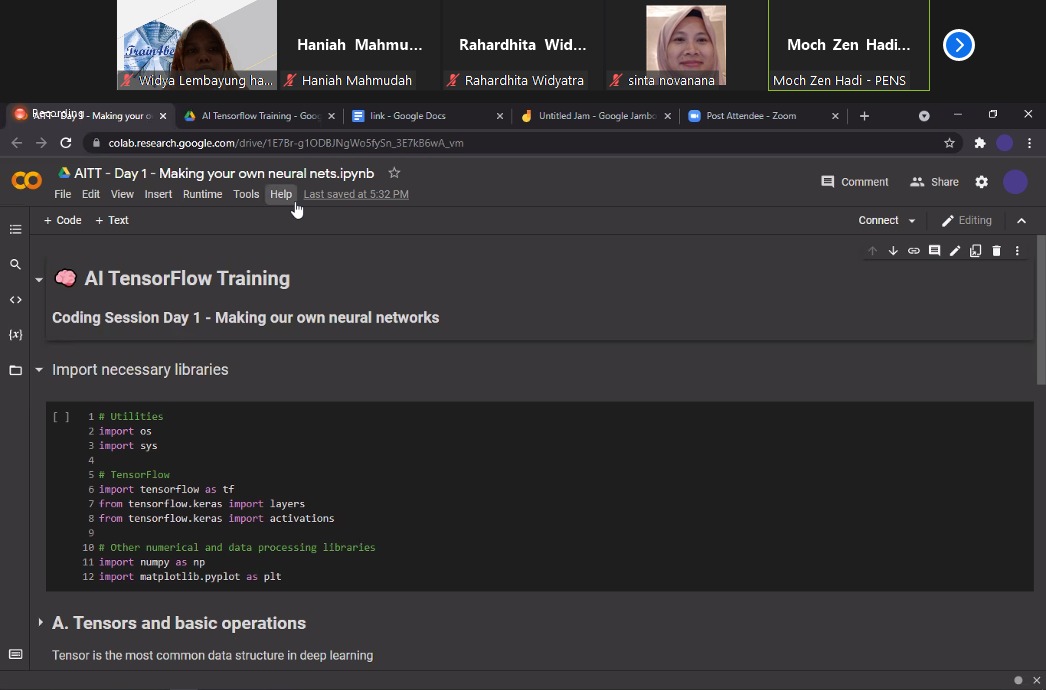Viewport: 1046px width, 690px height.
Task: Open the find and replace search icon
Action: coord(15,264)
